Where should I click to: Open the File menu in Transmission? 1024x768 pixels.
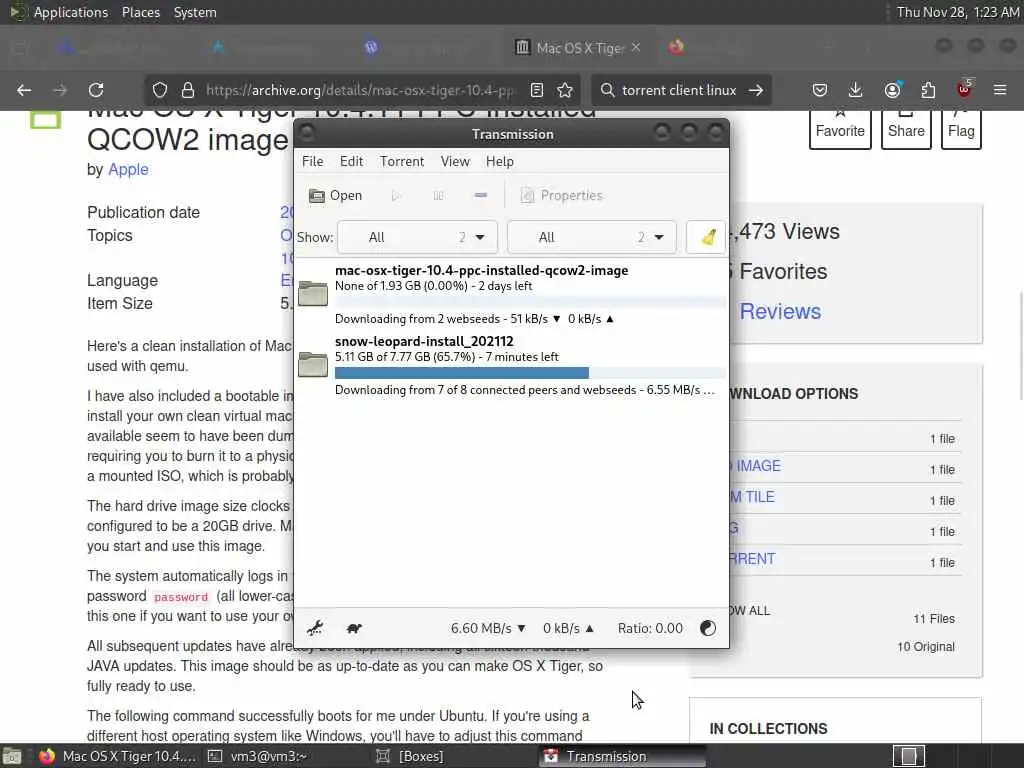pos(312,161)
